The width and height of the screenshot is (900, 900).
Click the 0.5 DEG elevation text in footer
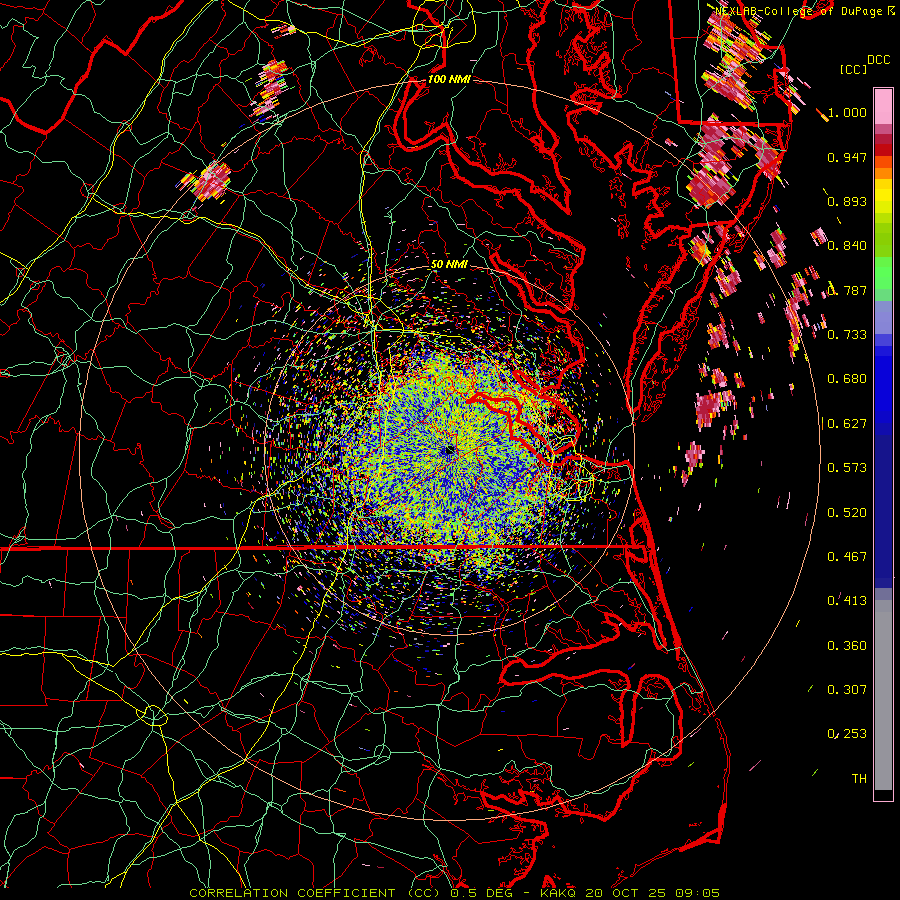(482, 893)
